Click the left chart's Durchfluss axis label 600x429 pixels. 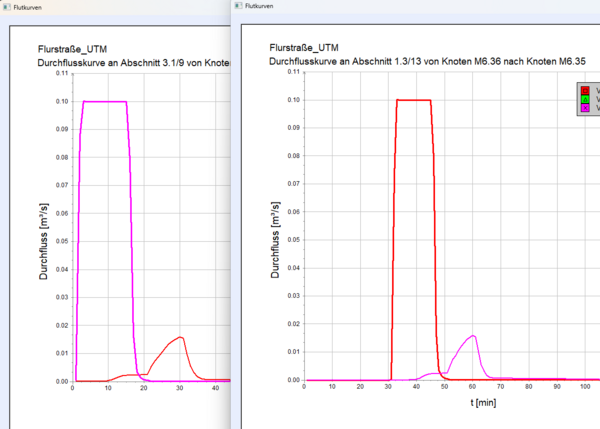pyautogui.click(x=45, y=229)
